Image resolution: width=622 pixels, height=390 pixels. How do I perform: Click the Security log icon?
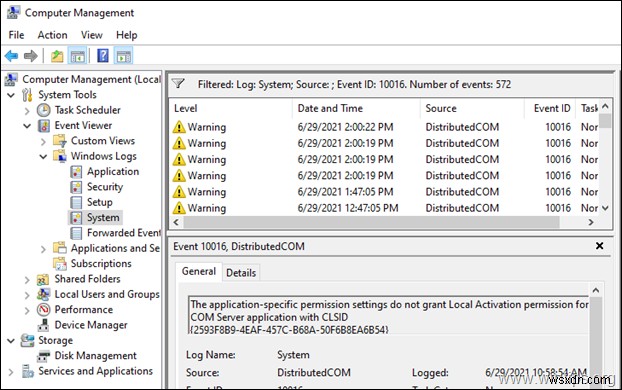point(76,187)
